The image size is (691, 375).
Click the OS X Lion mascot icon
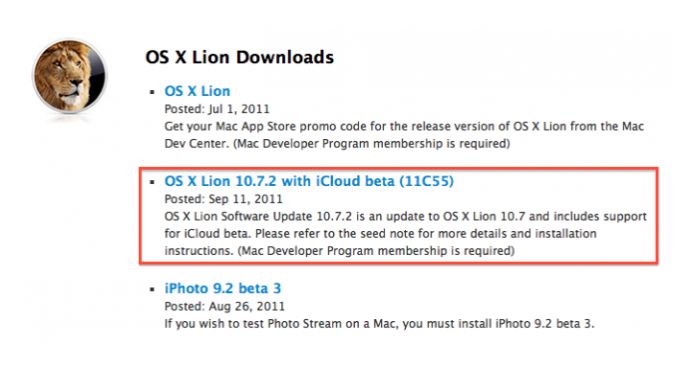coord(69,75)
